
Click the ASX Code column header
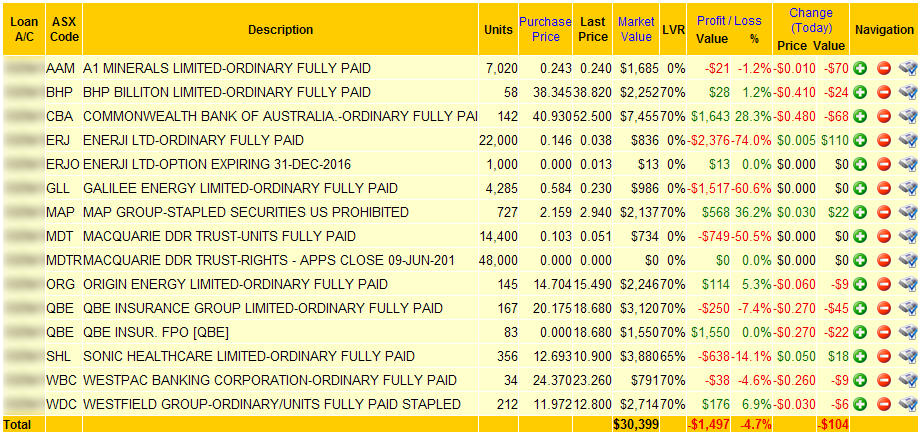65,29
